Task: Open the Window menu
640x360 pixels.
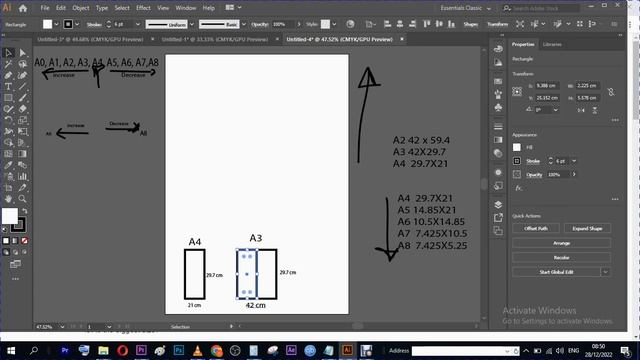Action: (186, 8)
